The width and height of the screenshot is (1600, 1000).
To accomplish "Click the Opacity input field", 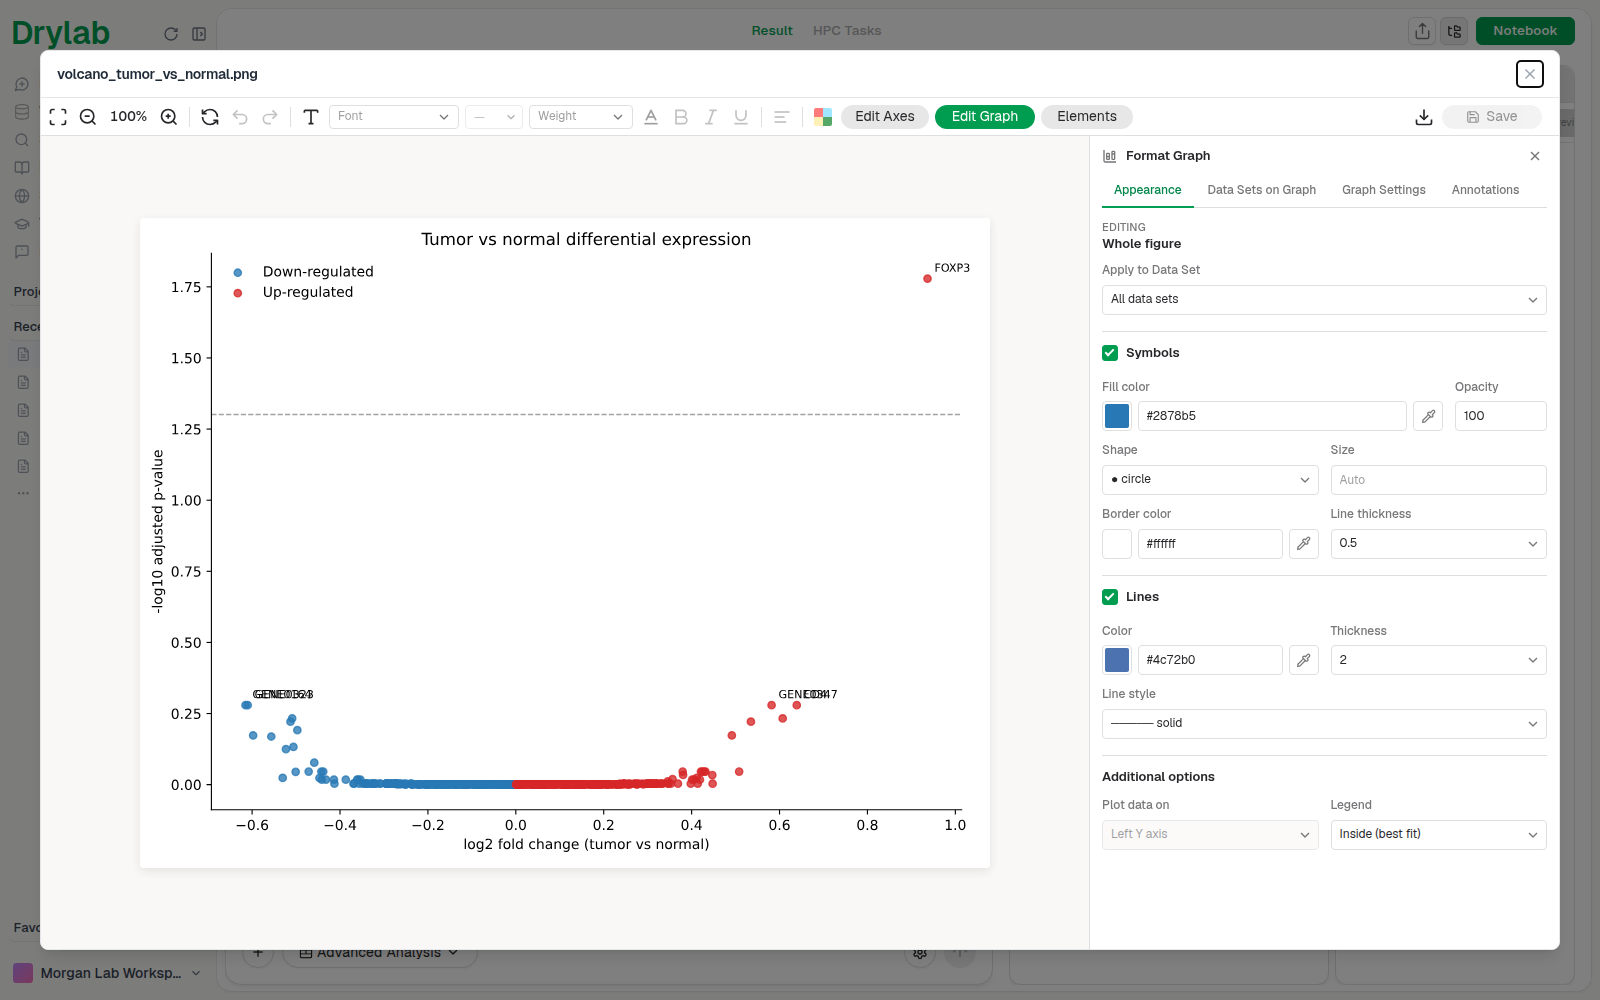I will pyautogui.click(x=1500, y=416).
